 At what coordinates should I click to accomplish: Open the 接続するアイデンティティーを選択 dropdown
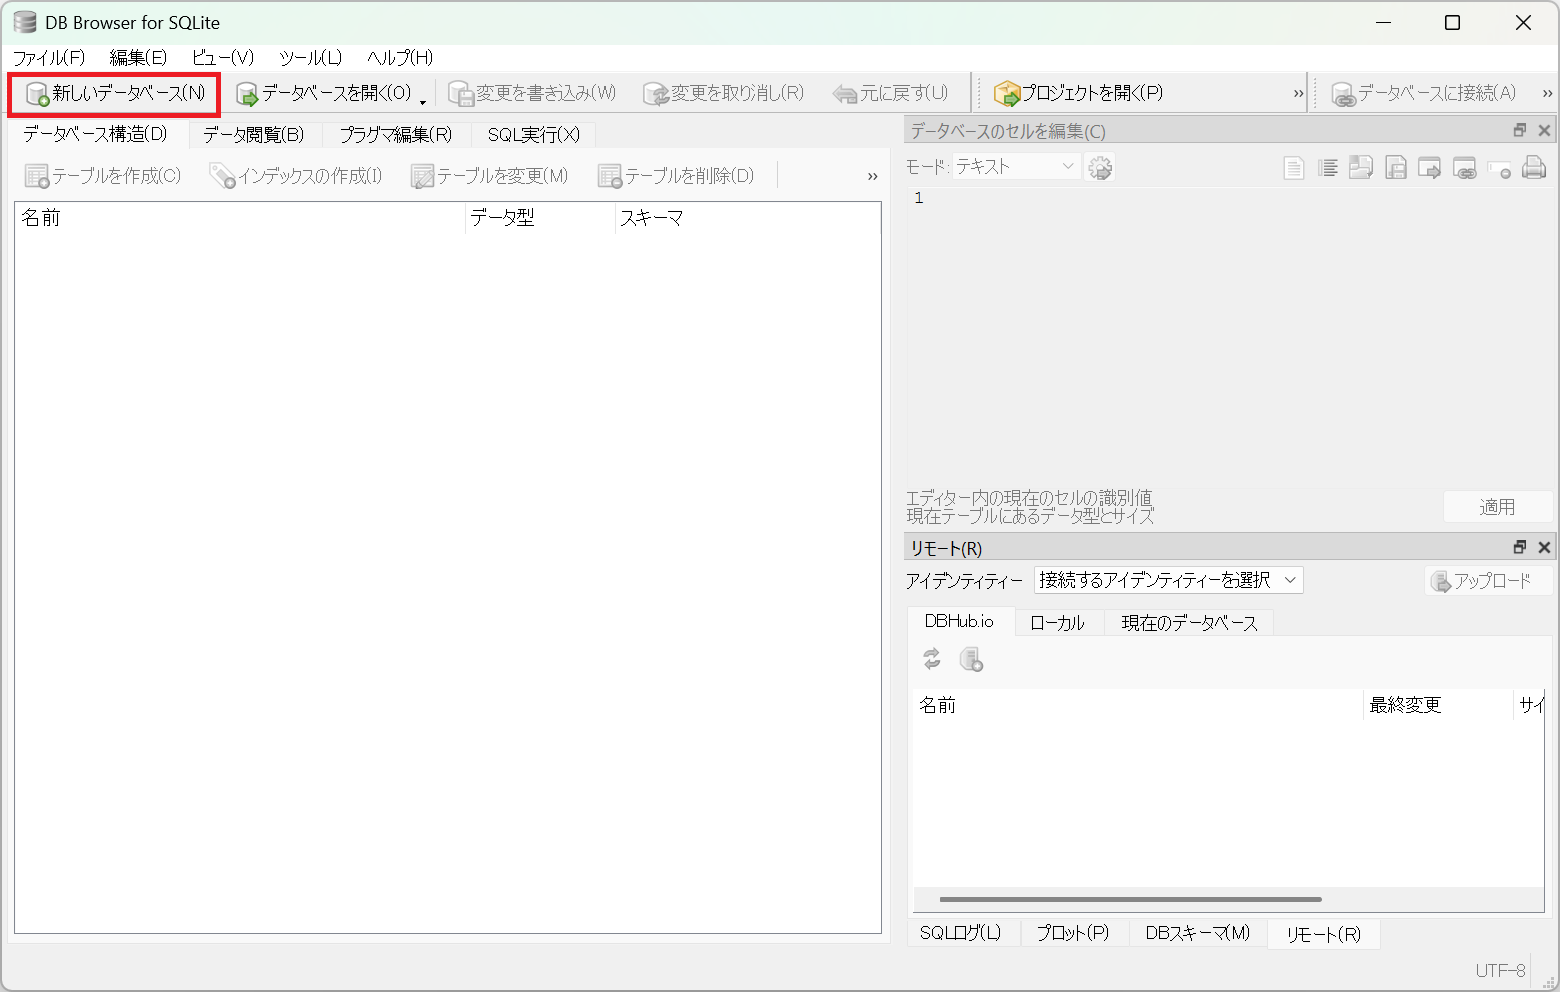(1168, 580)
